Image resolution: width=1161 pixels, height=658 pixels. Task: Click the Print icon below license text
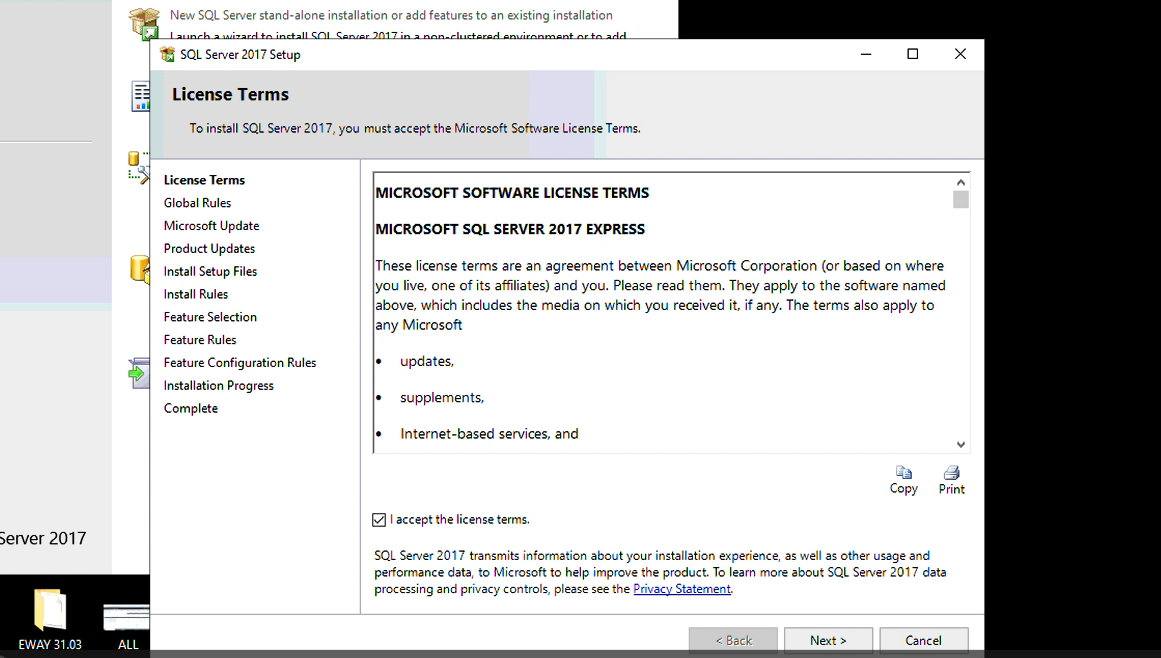(x=951, y=472)
